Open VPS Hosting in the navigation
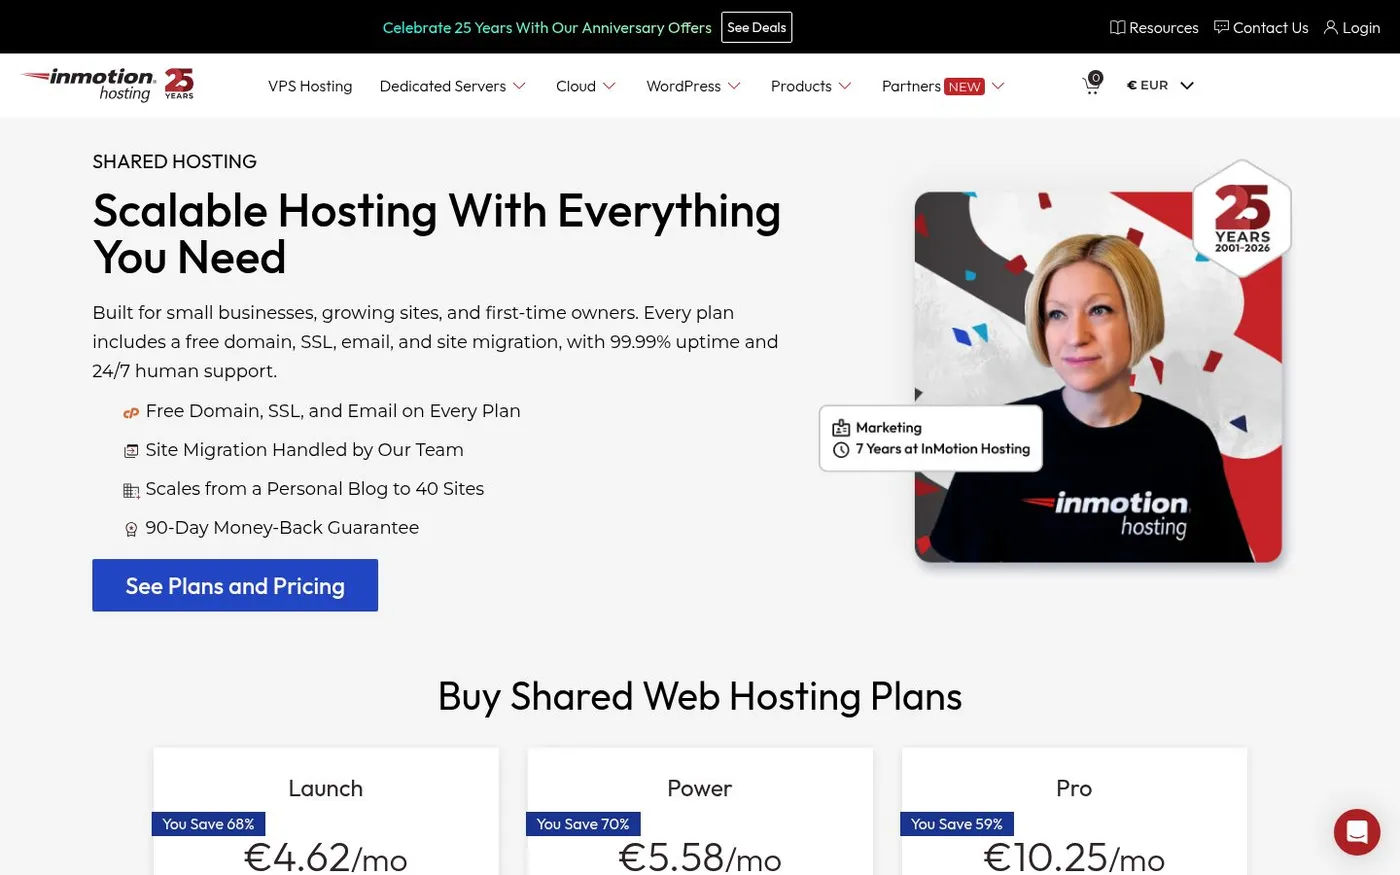This screenshot has height=875, width=1400. tap(310, 86)
